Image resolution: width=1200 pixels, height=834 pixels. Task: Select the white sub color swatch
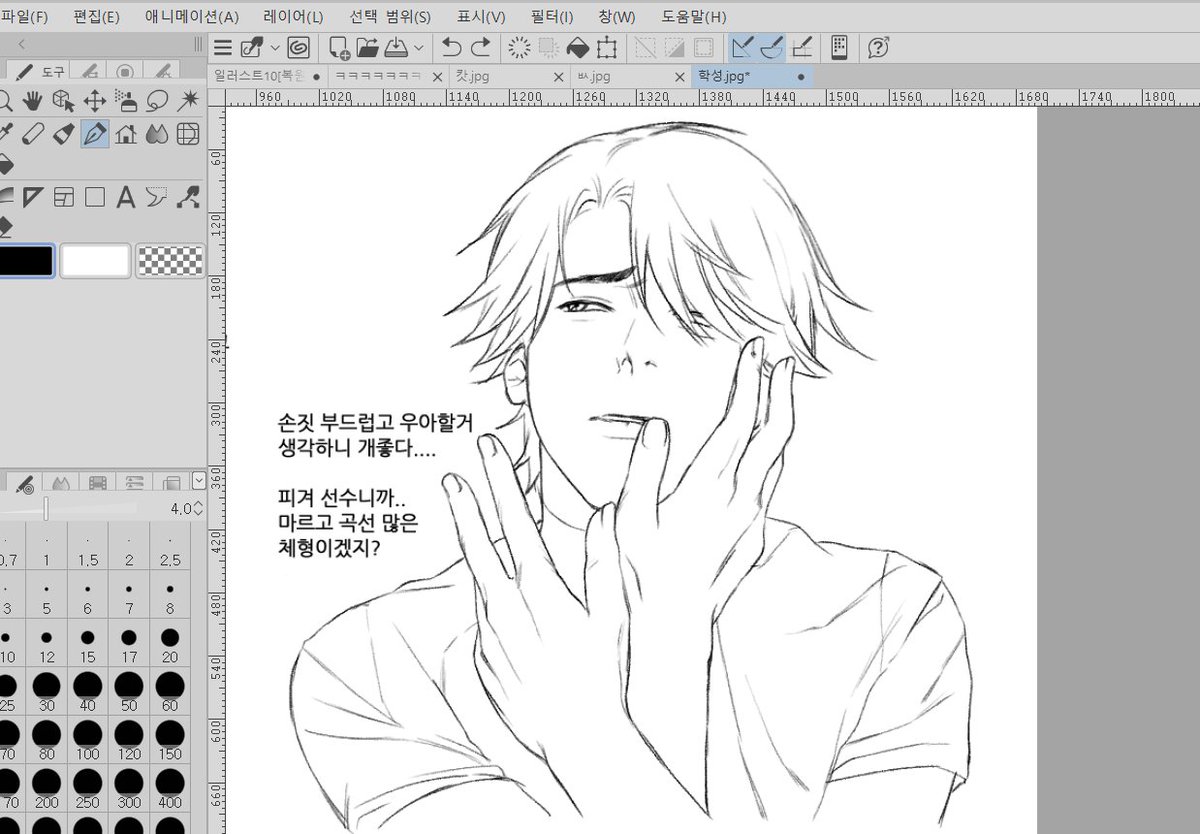(x=95, y=261)
